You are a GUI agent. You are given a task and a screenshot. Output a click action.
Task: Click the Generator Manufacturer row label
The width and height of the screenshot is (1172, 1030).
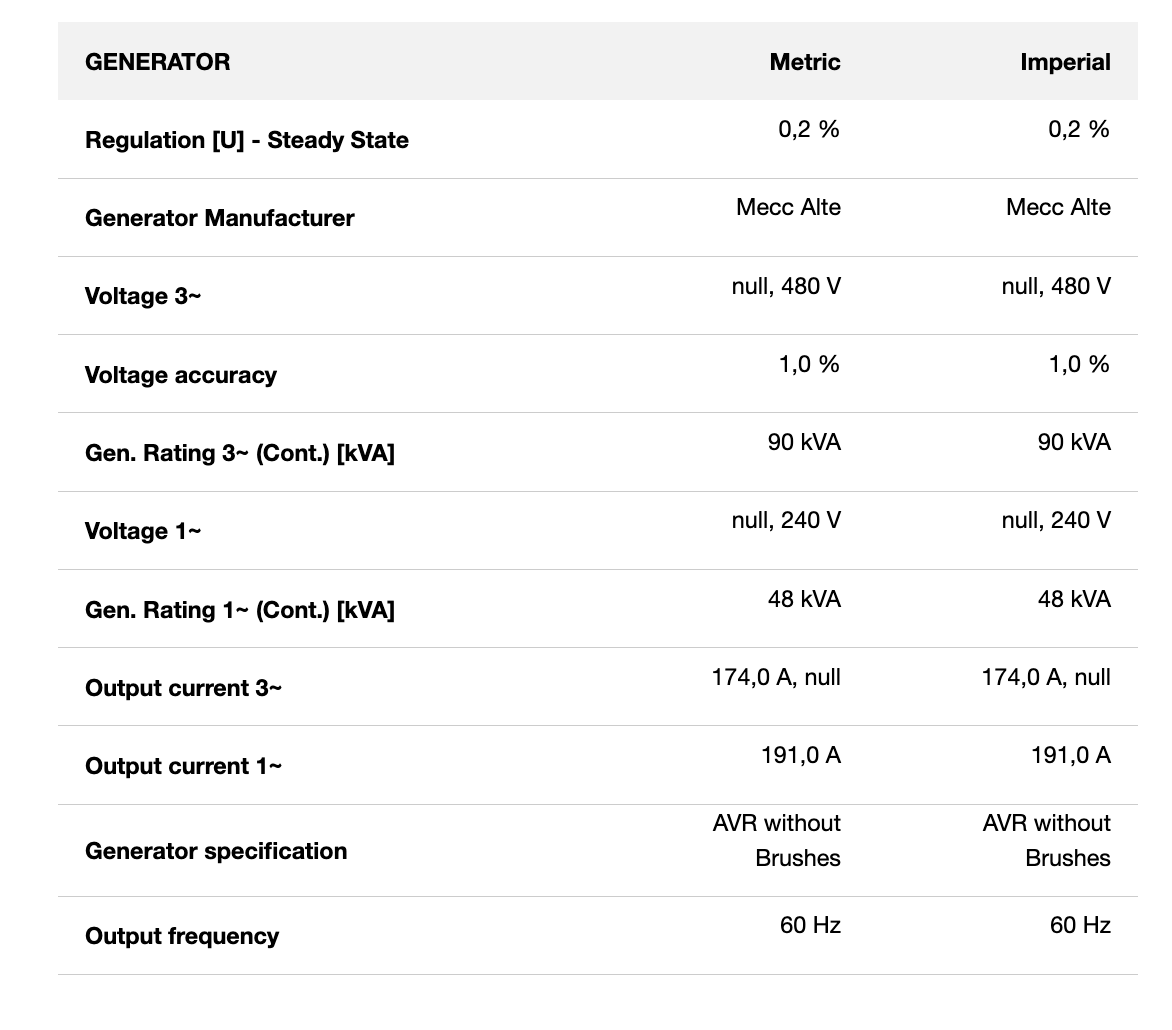click(x=219, y=218)
